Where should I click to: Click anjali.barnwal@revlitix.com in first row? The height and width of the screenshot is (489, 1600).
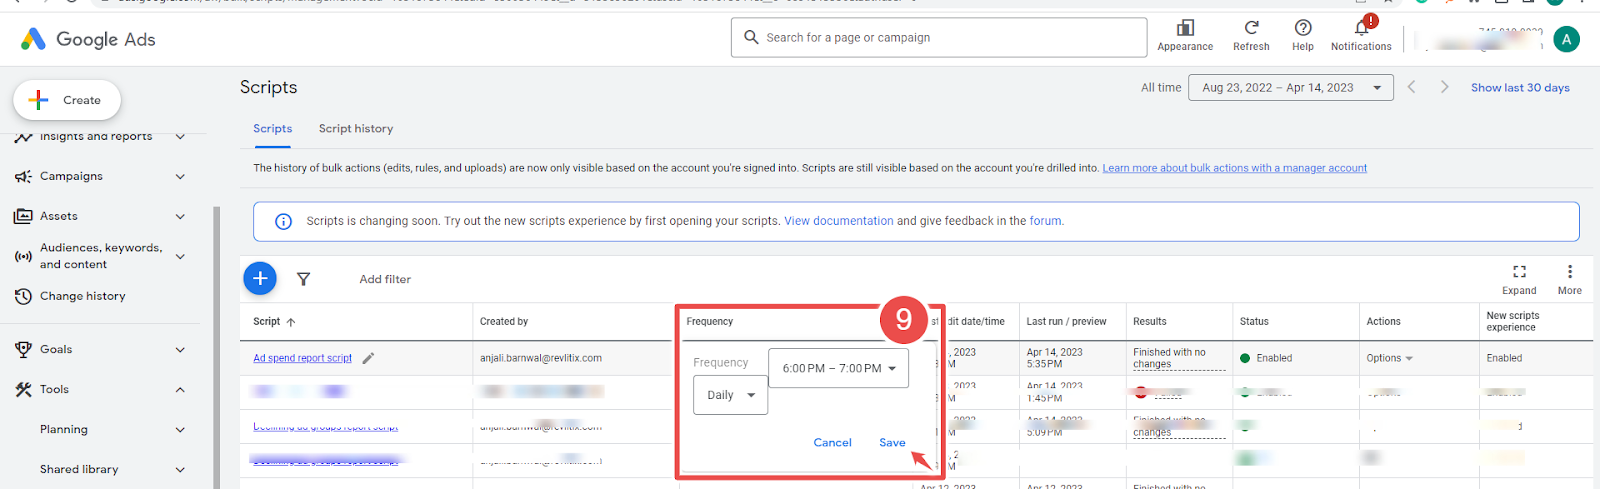541,358
